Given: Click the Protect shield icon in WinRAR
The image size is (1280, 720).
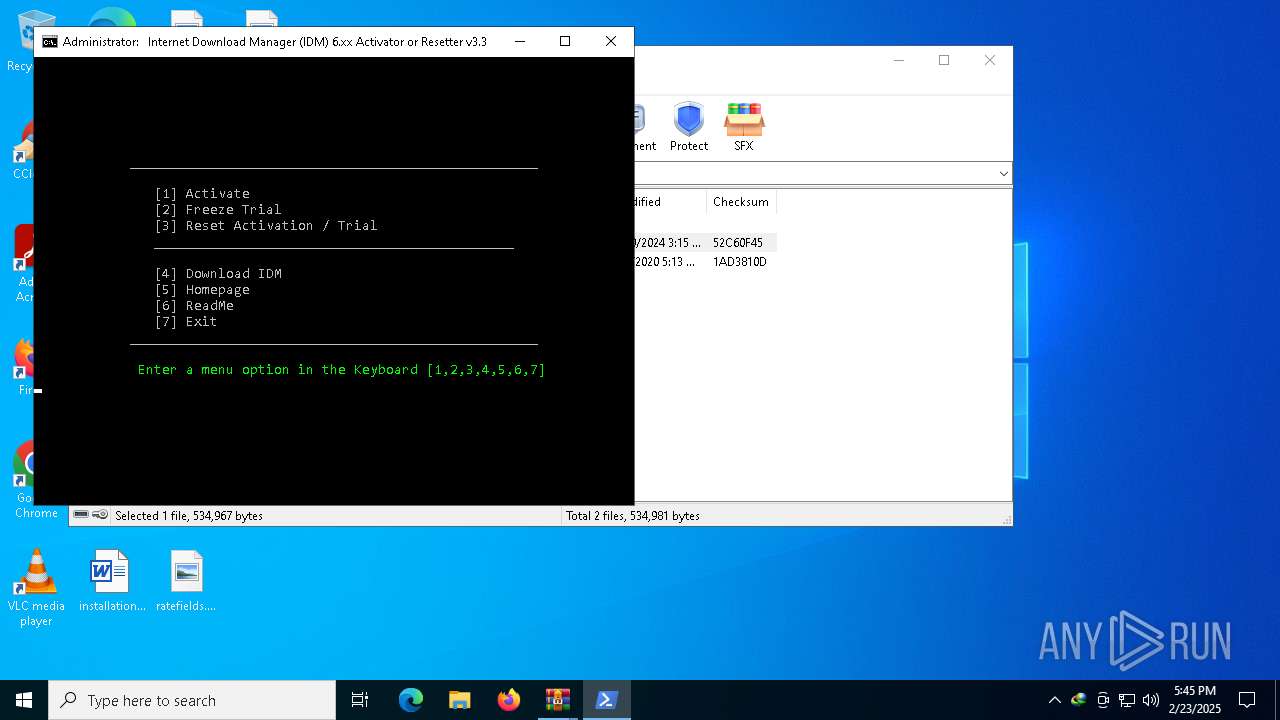Looking at the screenshot, I should 688,120.
